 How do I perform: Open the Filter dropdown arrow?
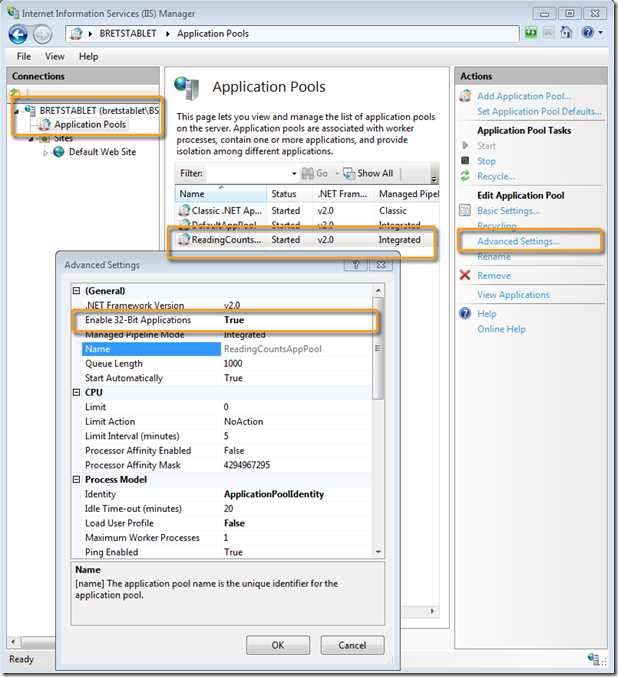tap(294, 174)
